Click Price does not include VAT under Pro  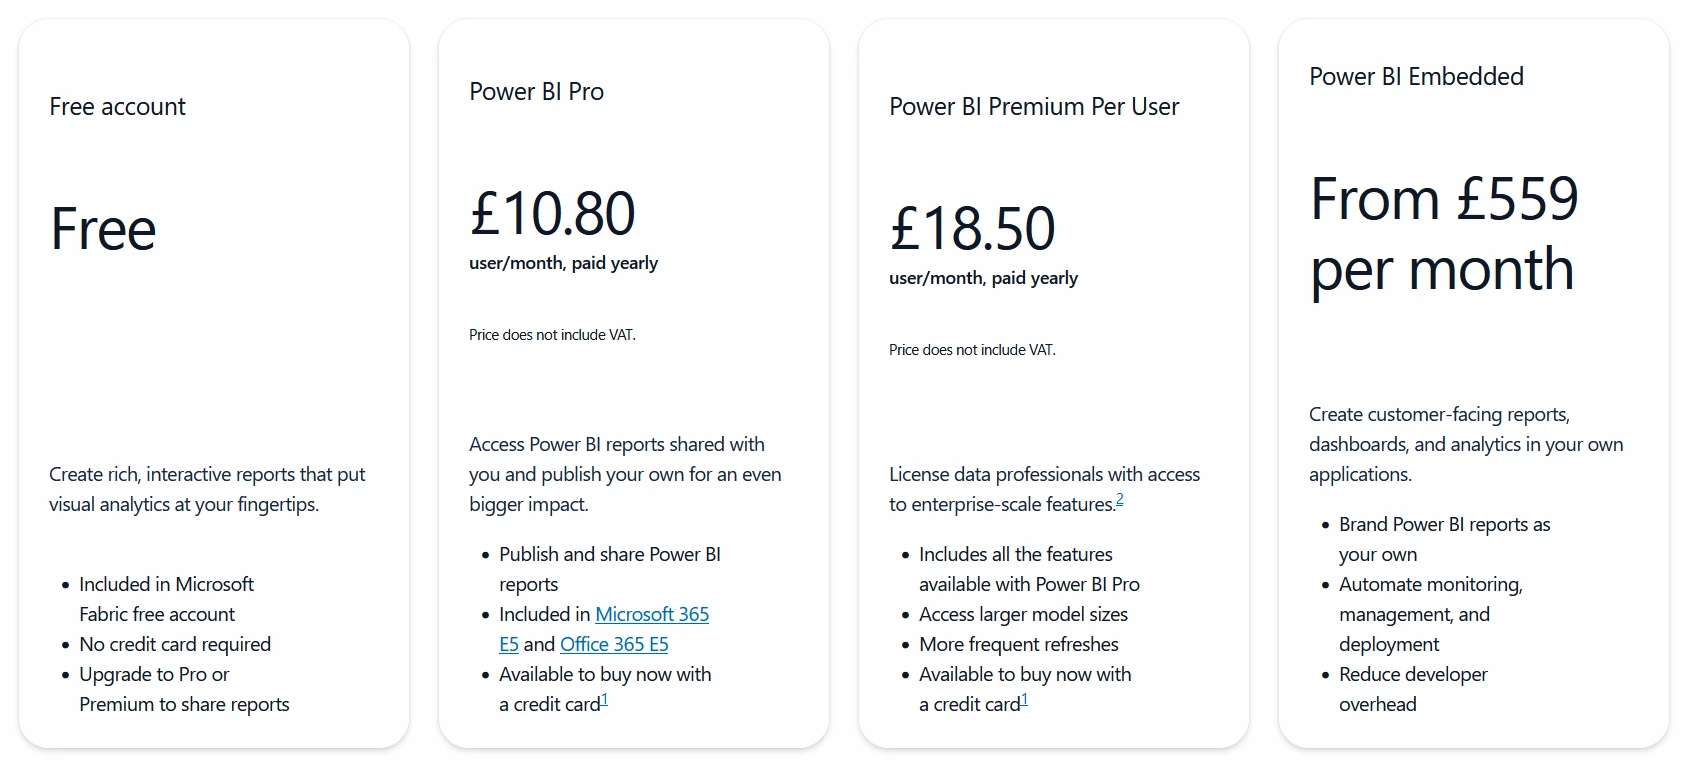click(x=552, y=334)
